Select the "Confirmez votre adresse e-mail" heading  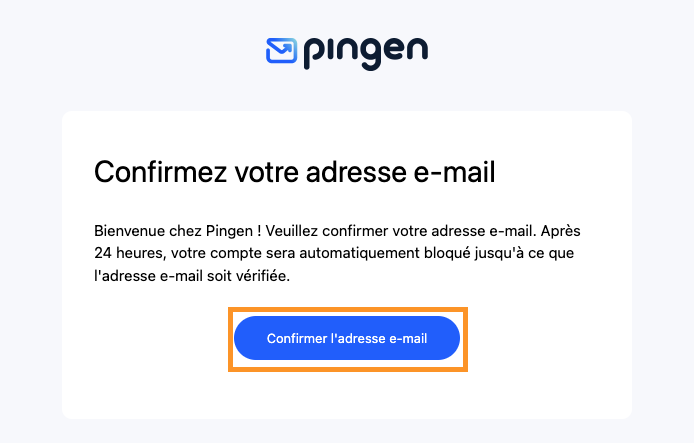[295, 172]
